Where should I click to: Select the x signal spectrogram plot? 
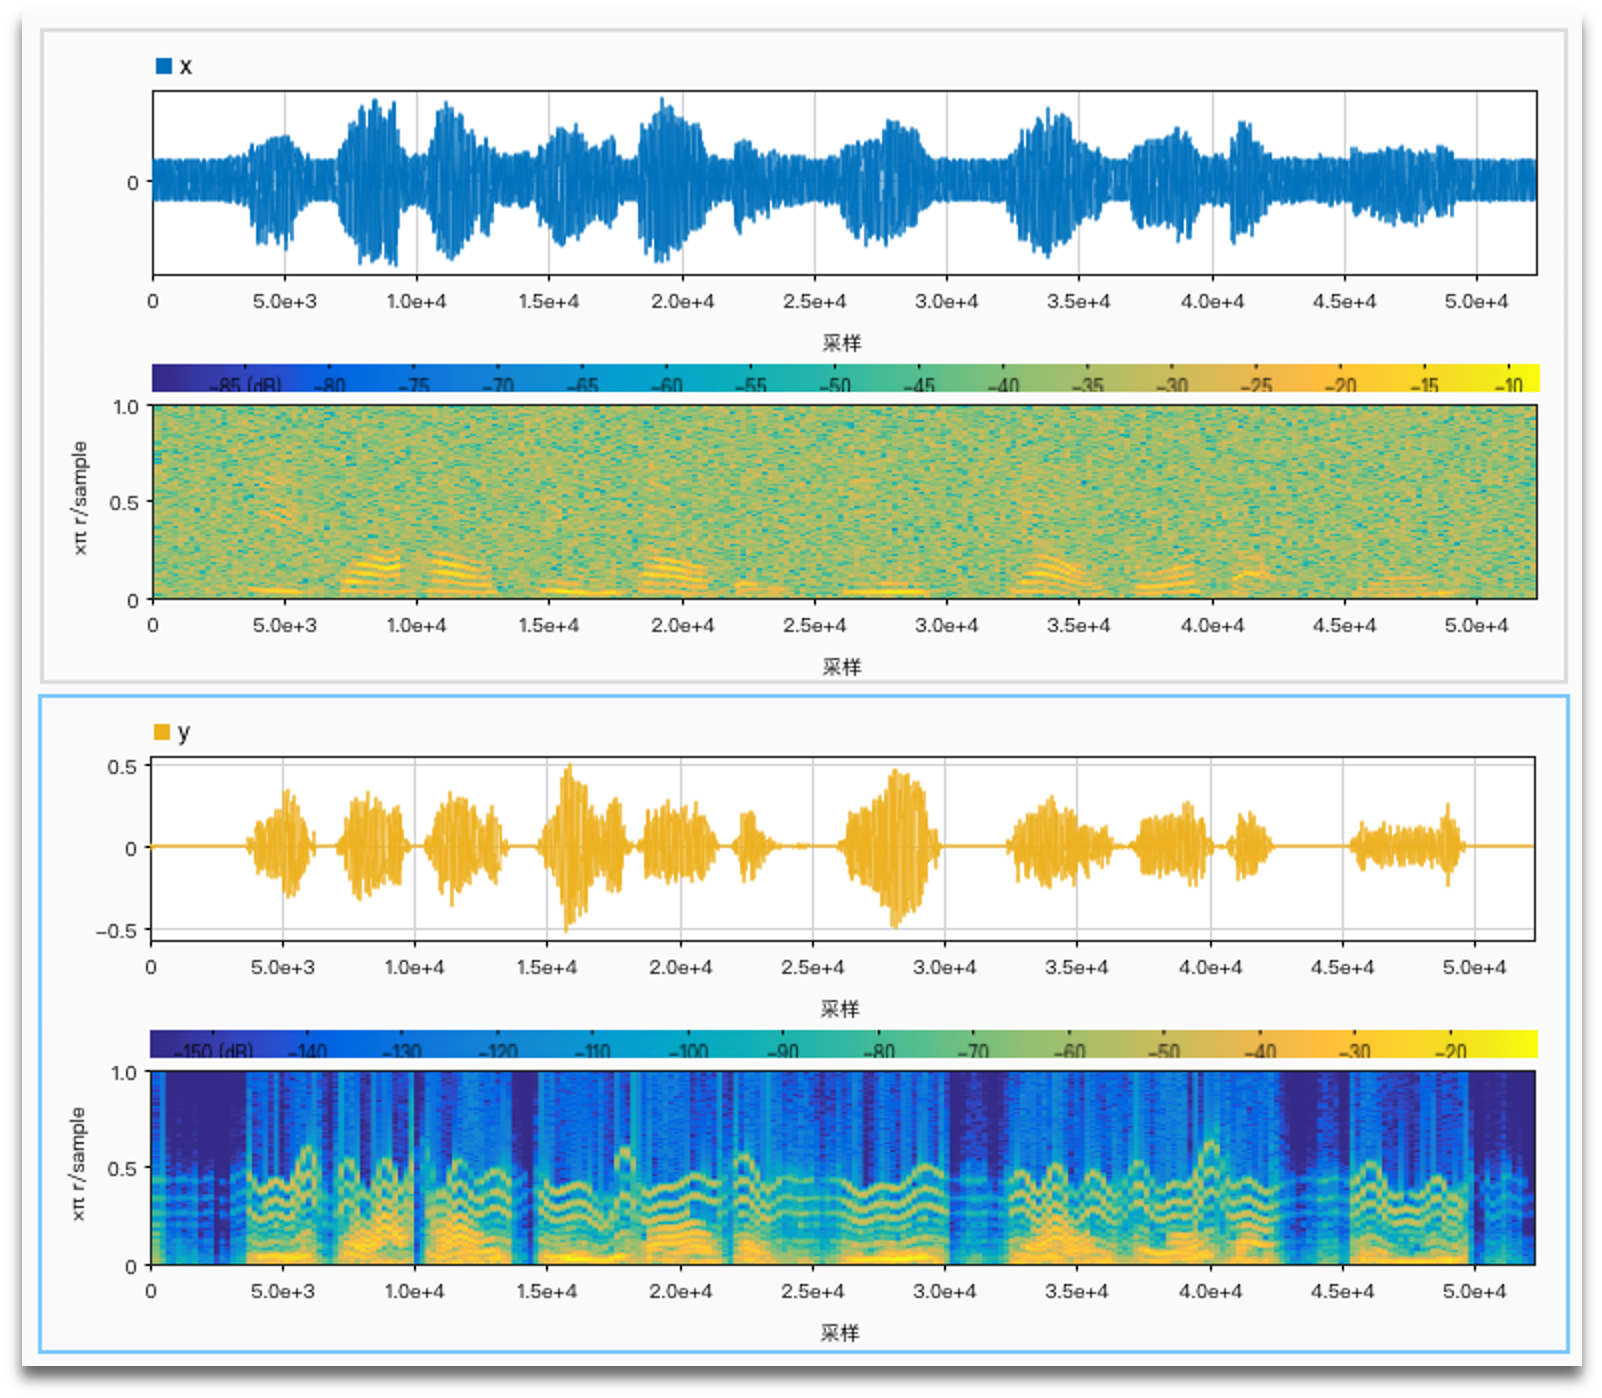(x=844, y=502)
